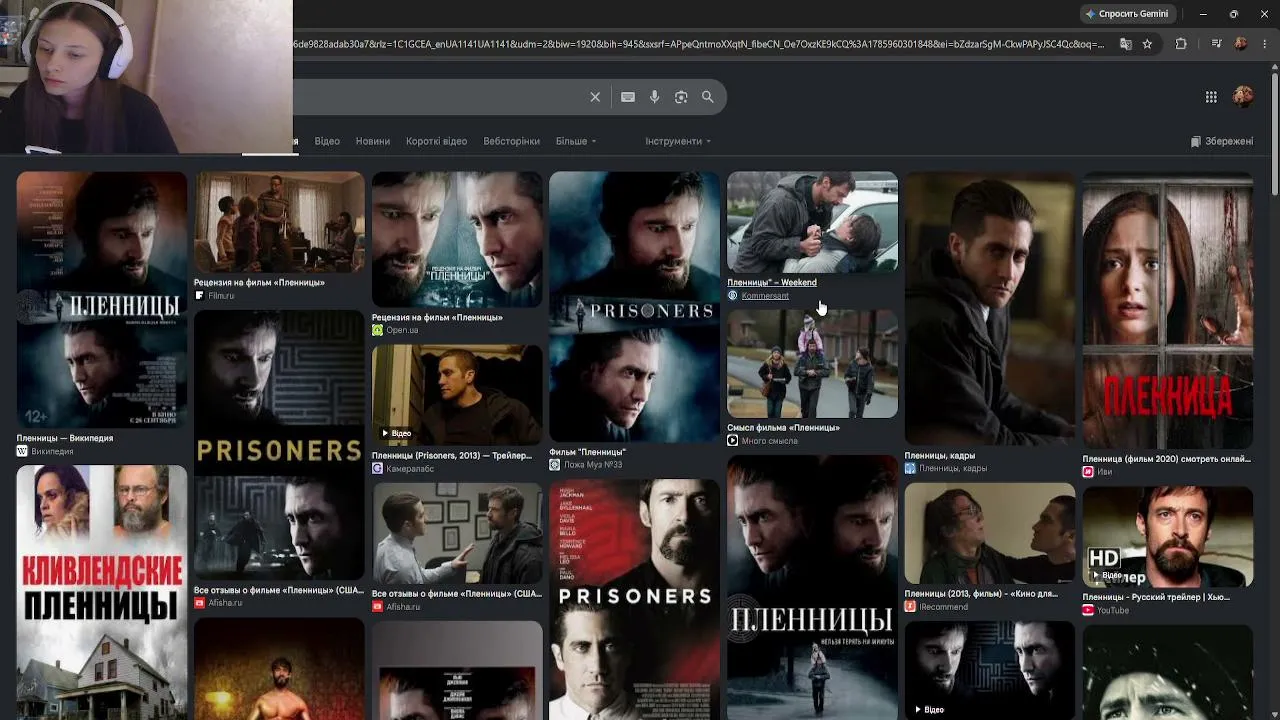This screenshot has width=1280, height=720.
Task: Open the on-screen keyboard icon in search bar
Action: 628,97
